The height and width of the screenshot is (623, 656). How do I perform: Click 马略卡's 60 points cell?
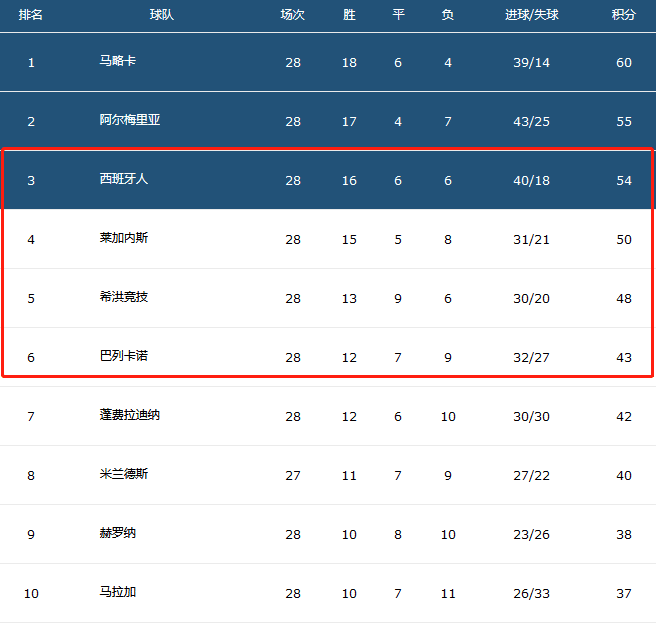624,63
